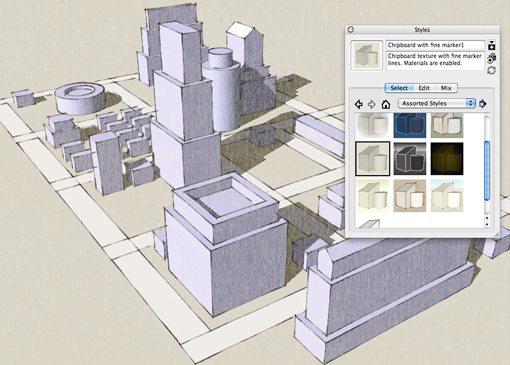Click the style description text field
The height and width of the screenshot is (365, 510).
(x=435, y=60)
